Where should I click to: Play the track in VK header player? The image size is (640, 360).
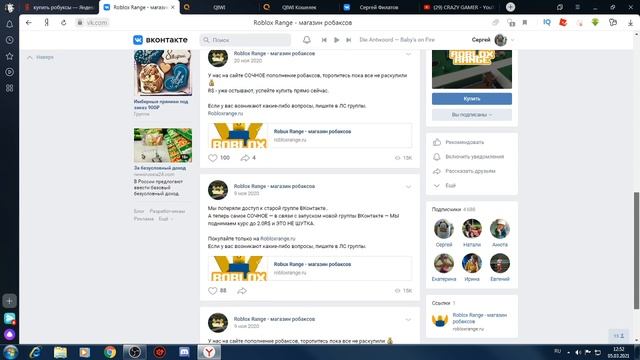336,40
